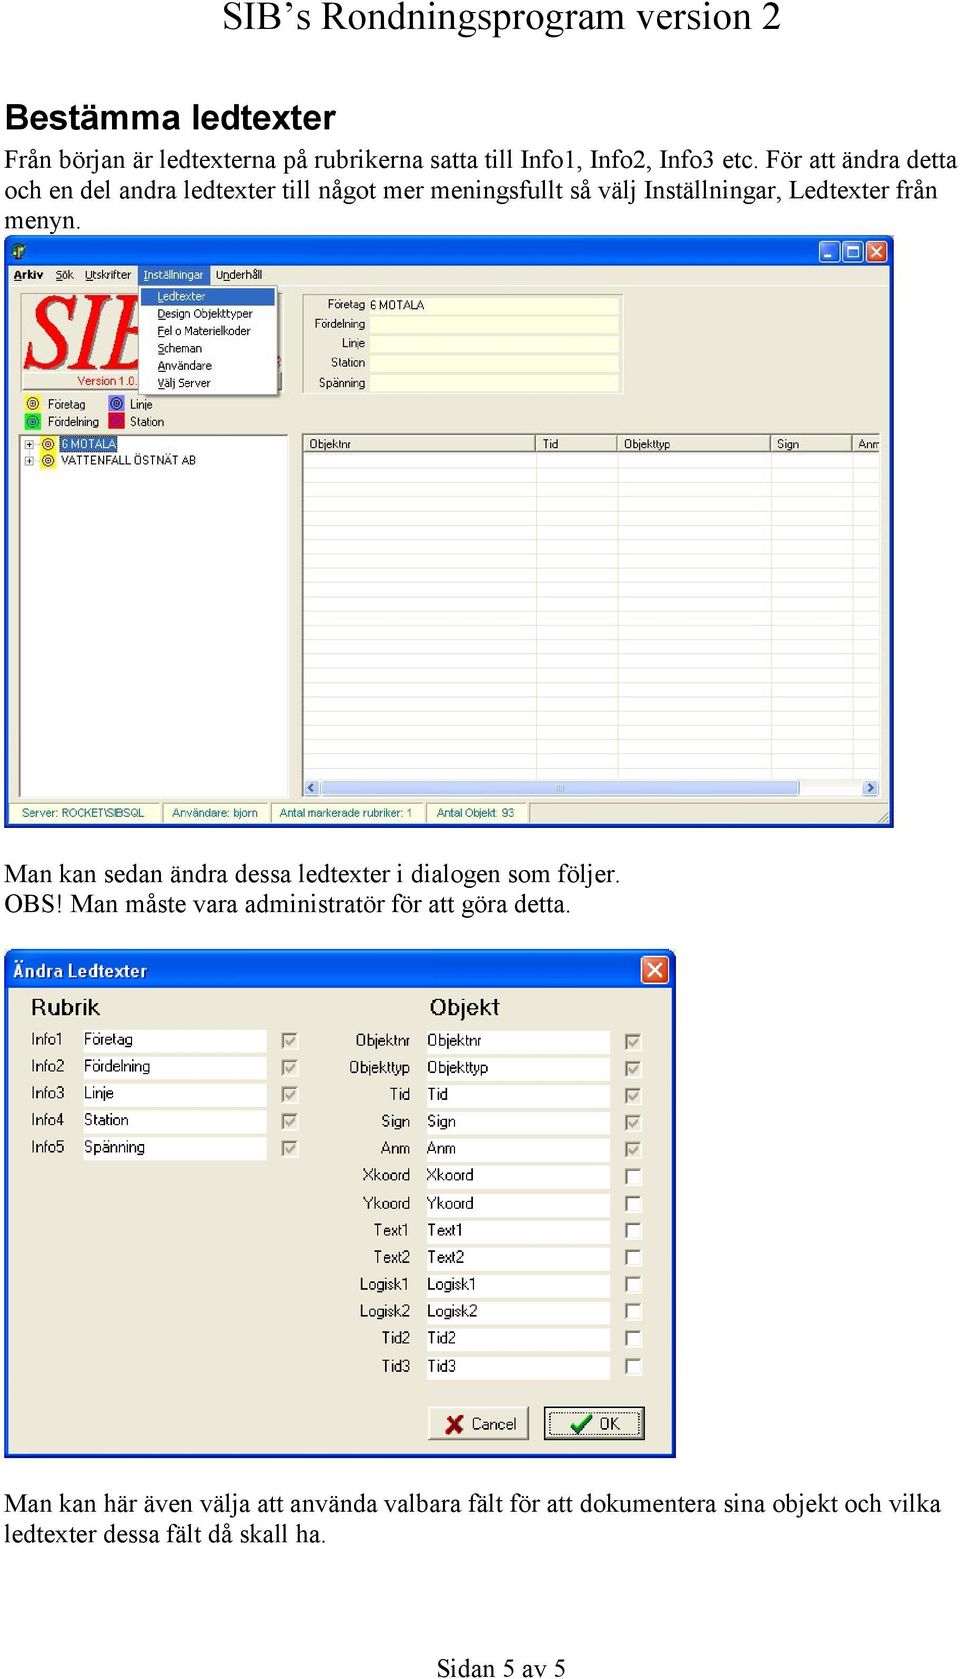Toggle the Info3 Linje checkbox
This screenshot has width=960, height=1679.
[289, 1095]
